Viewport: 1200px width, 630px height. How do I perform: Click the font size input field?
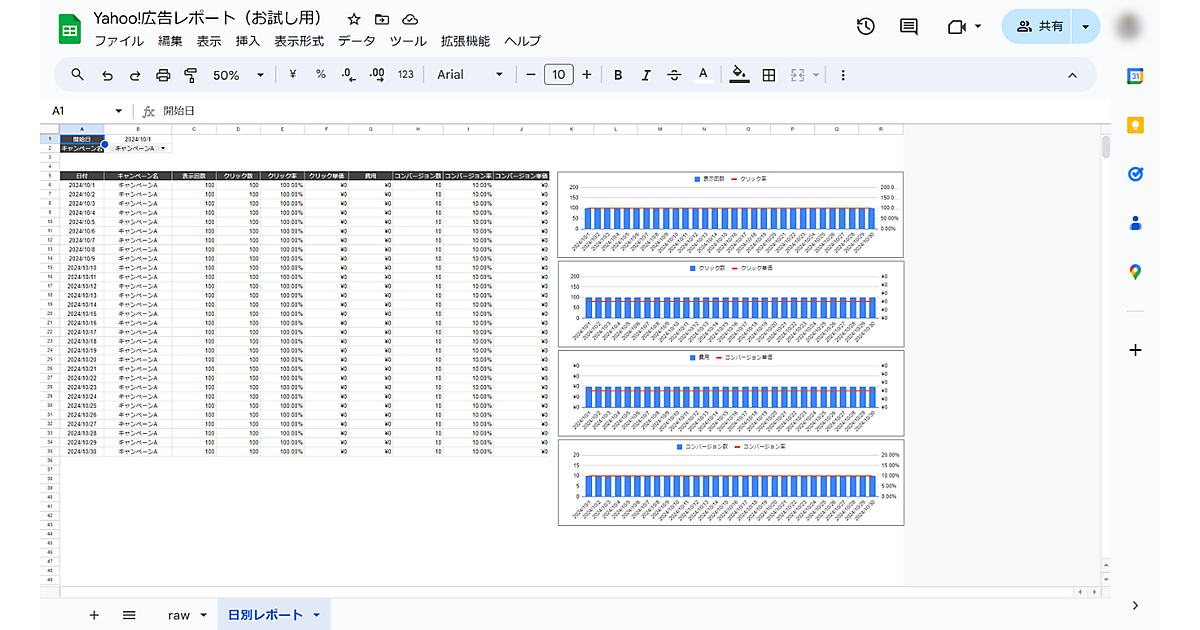[x=558, y=75]
